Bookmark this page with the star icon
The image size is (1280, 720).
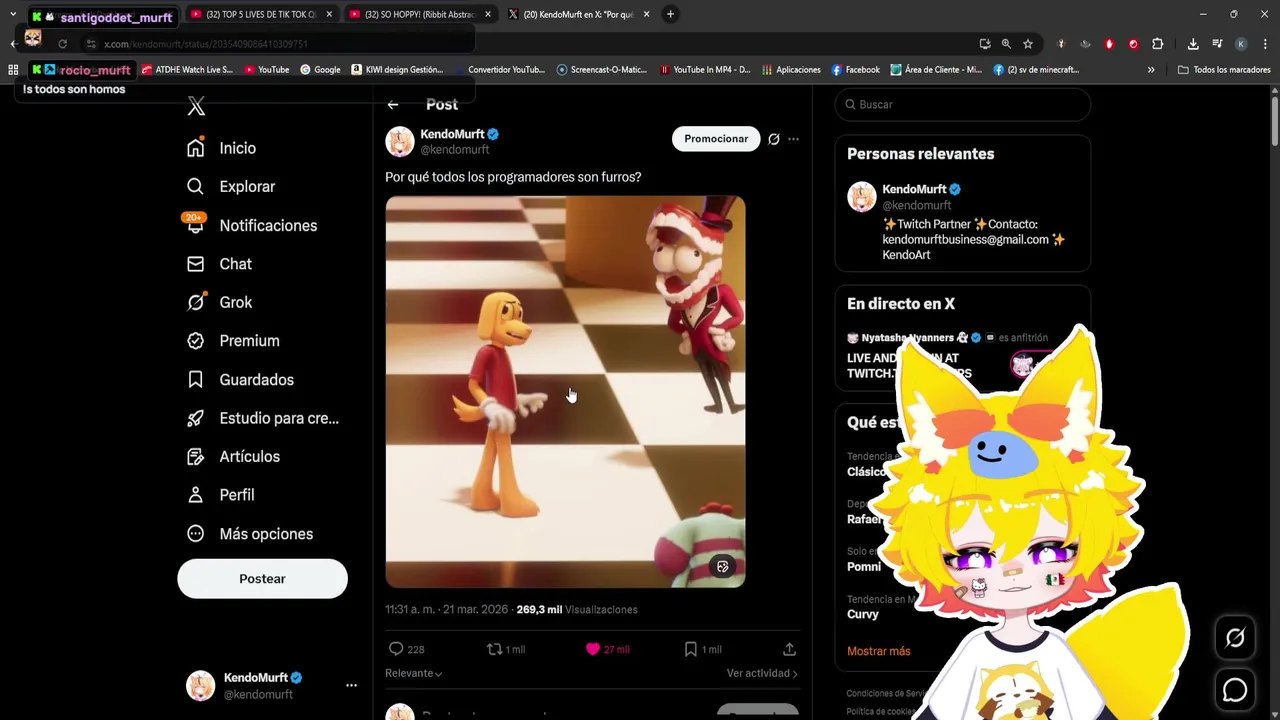pyautogui.click(x=1027, y=44)
